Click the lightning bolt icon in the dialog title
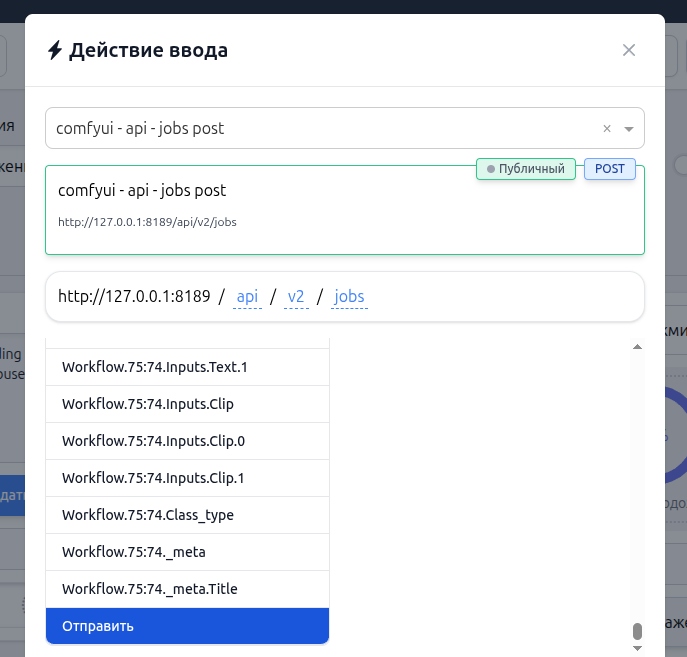The image size is (687, 657). point(55,50)
